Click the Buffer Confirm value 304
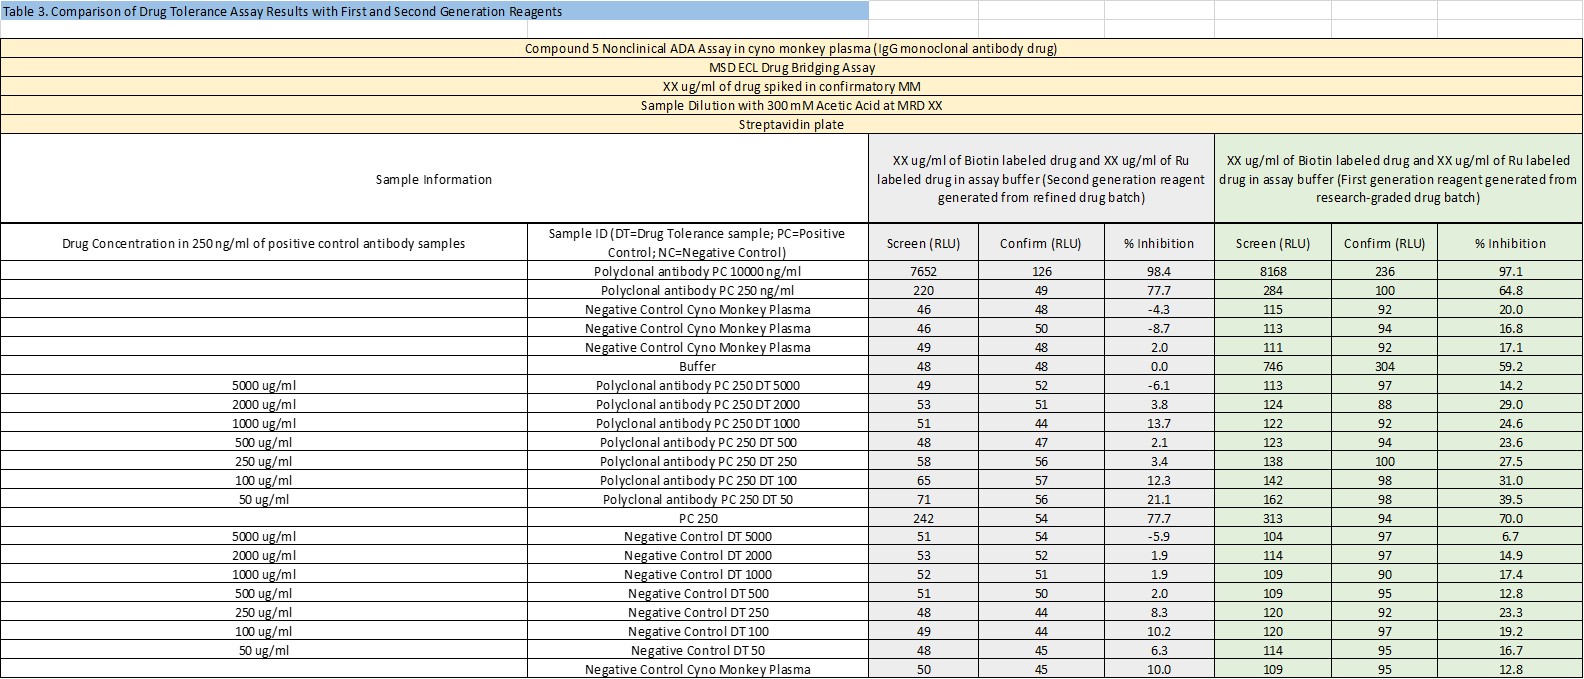Viewport: 1584px width, 679px height. tap(1384, 367)
